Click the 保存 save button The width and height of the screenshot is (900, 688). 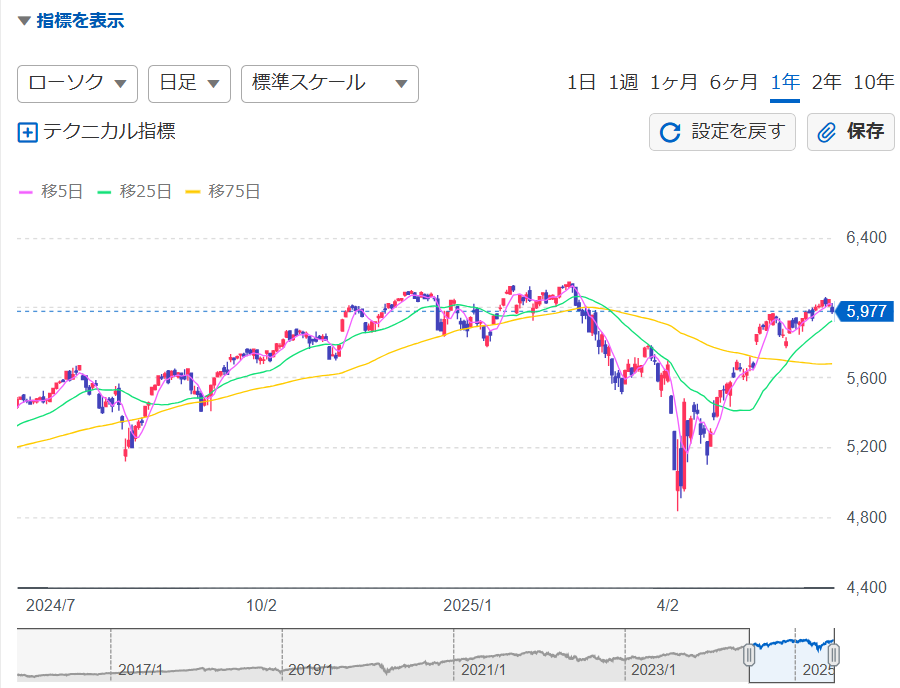851,132
